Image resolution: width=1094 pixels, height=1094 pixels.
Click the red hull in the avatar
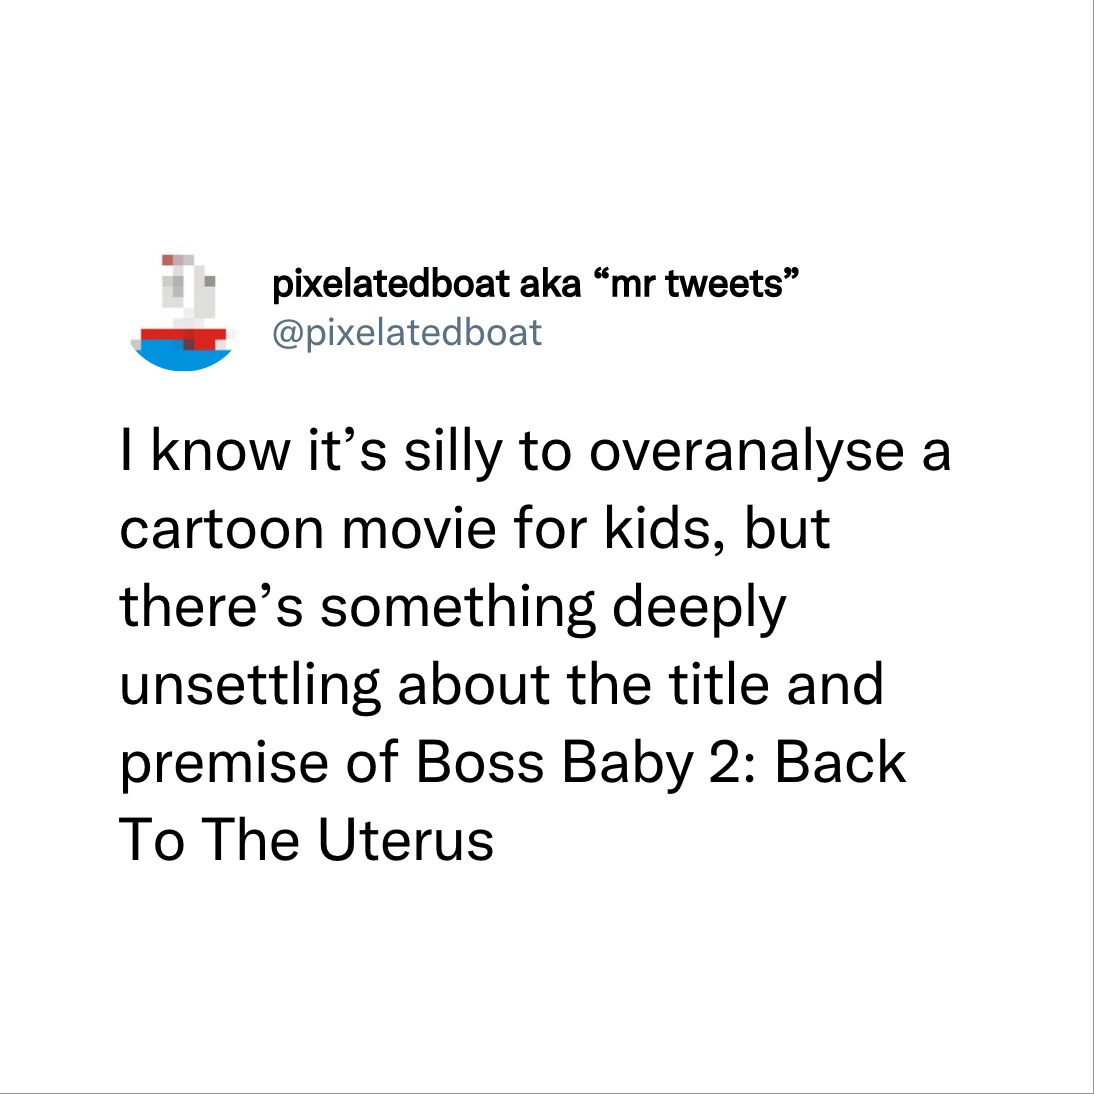pyautogui.click(x=185, y=338)
